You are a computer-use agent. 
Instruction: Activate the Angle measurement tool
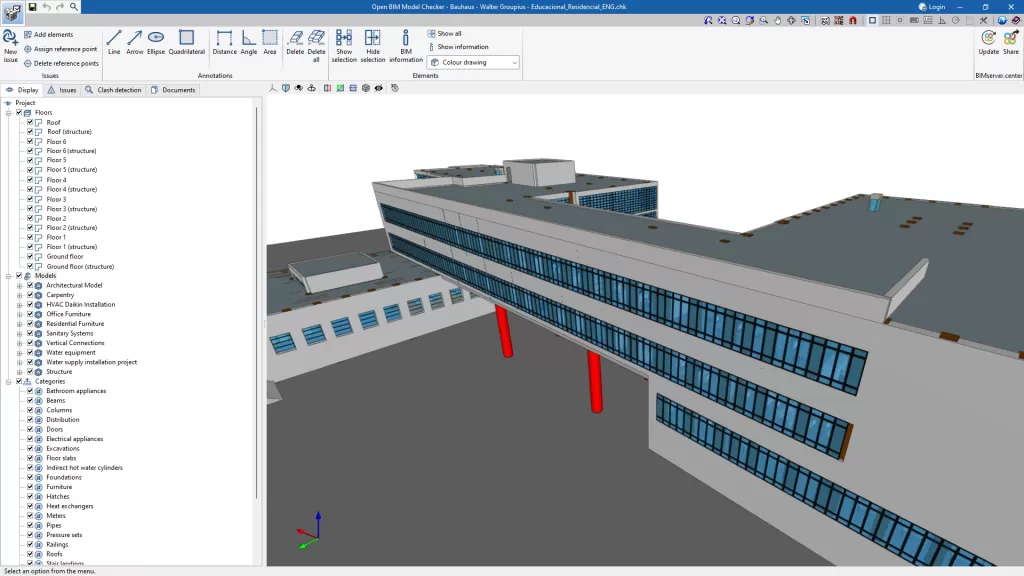pos(249,42)
